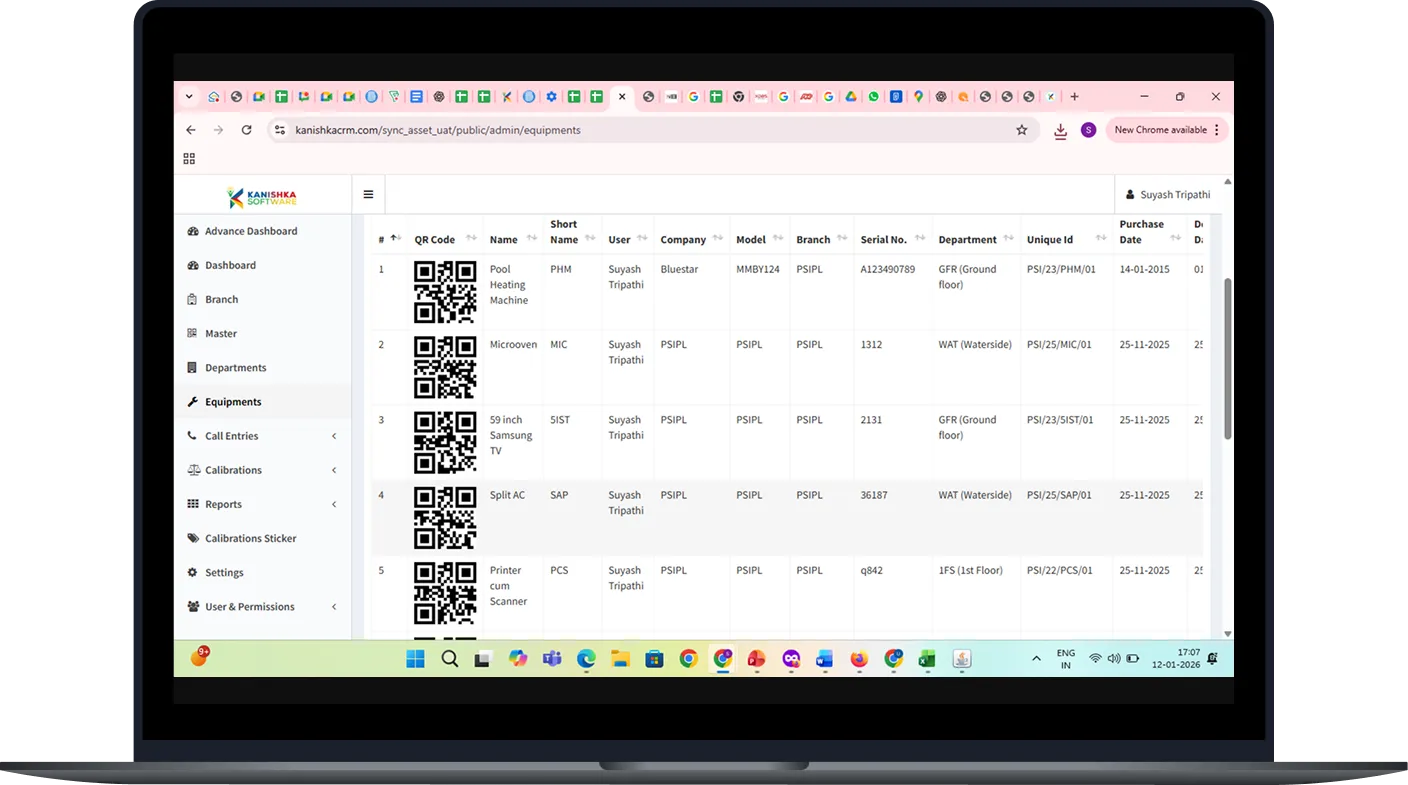1408x785 pixels.
Task: Sort by the Short Name column
Action: click(x=572, y=232)
